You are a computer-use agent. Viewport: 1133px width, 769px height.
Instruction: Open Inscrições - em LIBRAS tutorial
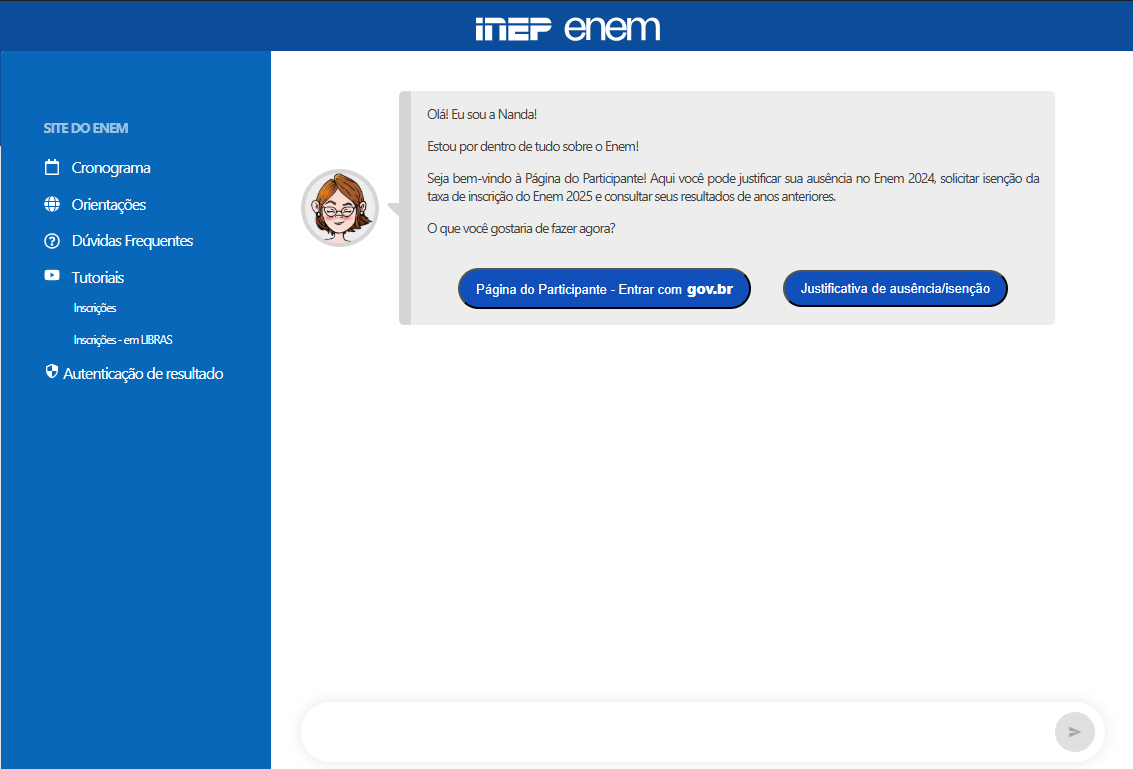tap(123, 340)
